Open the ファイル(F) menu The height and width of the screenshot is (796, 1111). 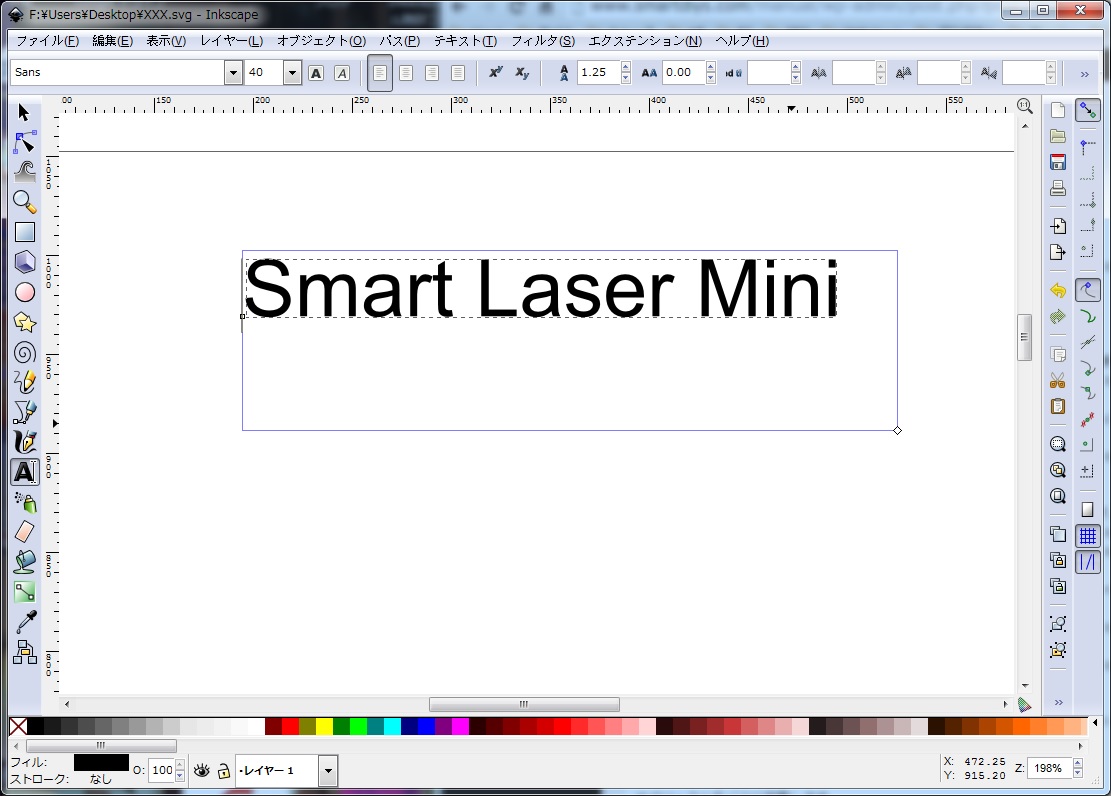[x=47, y=41]
